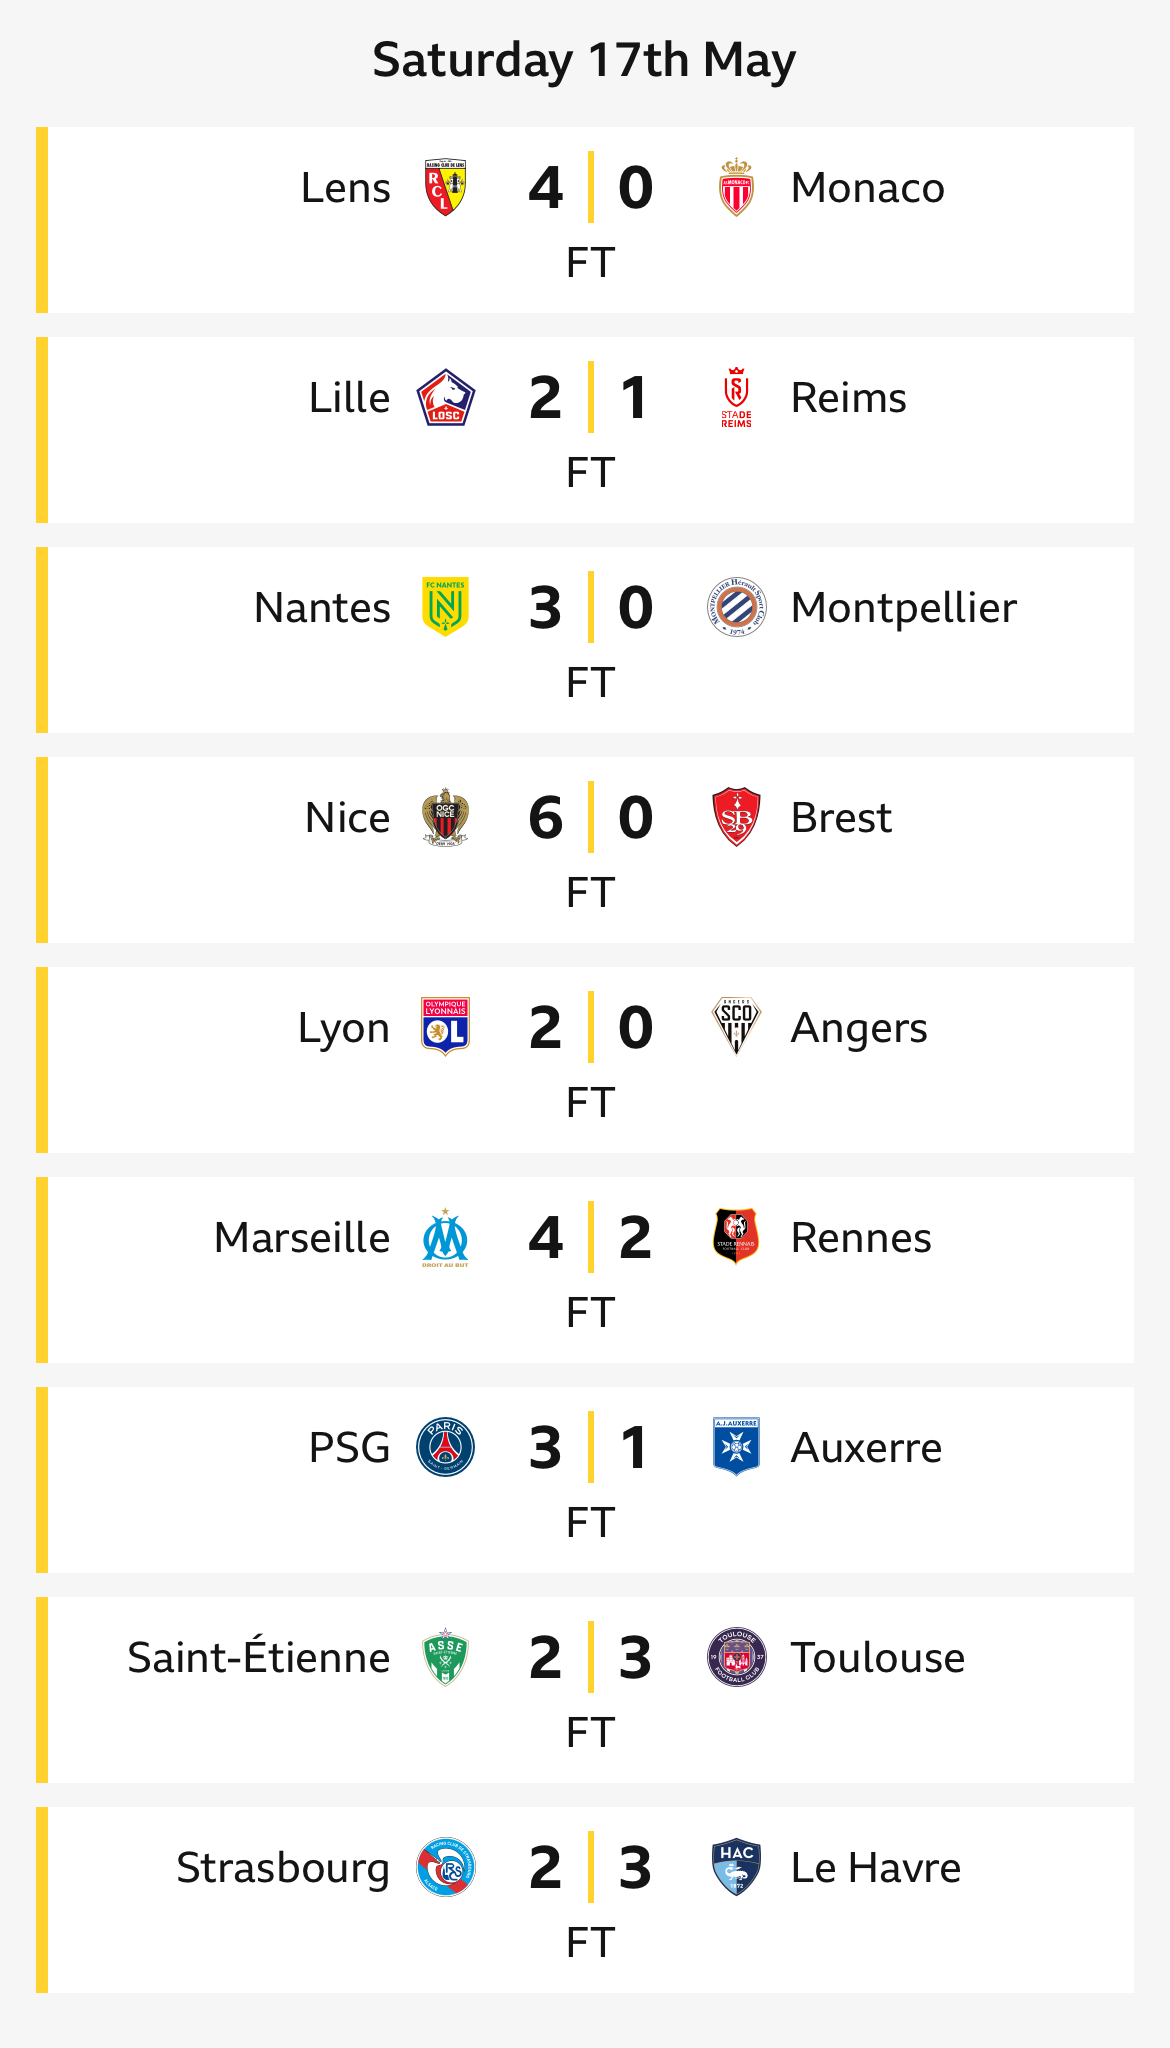Open the Saint-Étienne team name link
Screen dimensions: 1170x2048
(259, 1657)
